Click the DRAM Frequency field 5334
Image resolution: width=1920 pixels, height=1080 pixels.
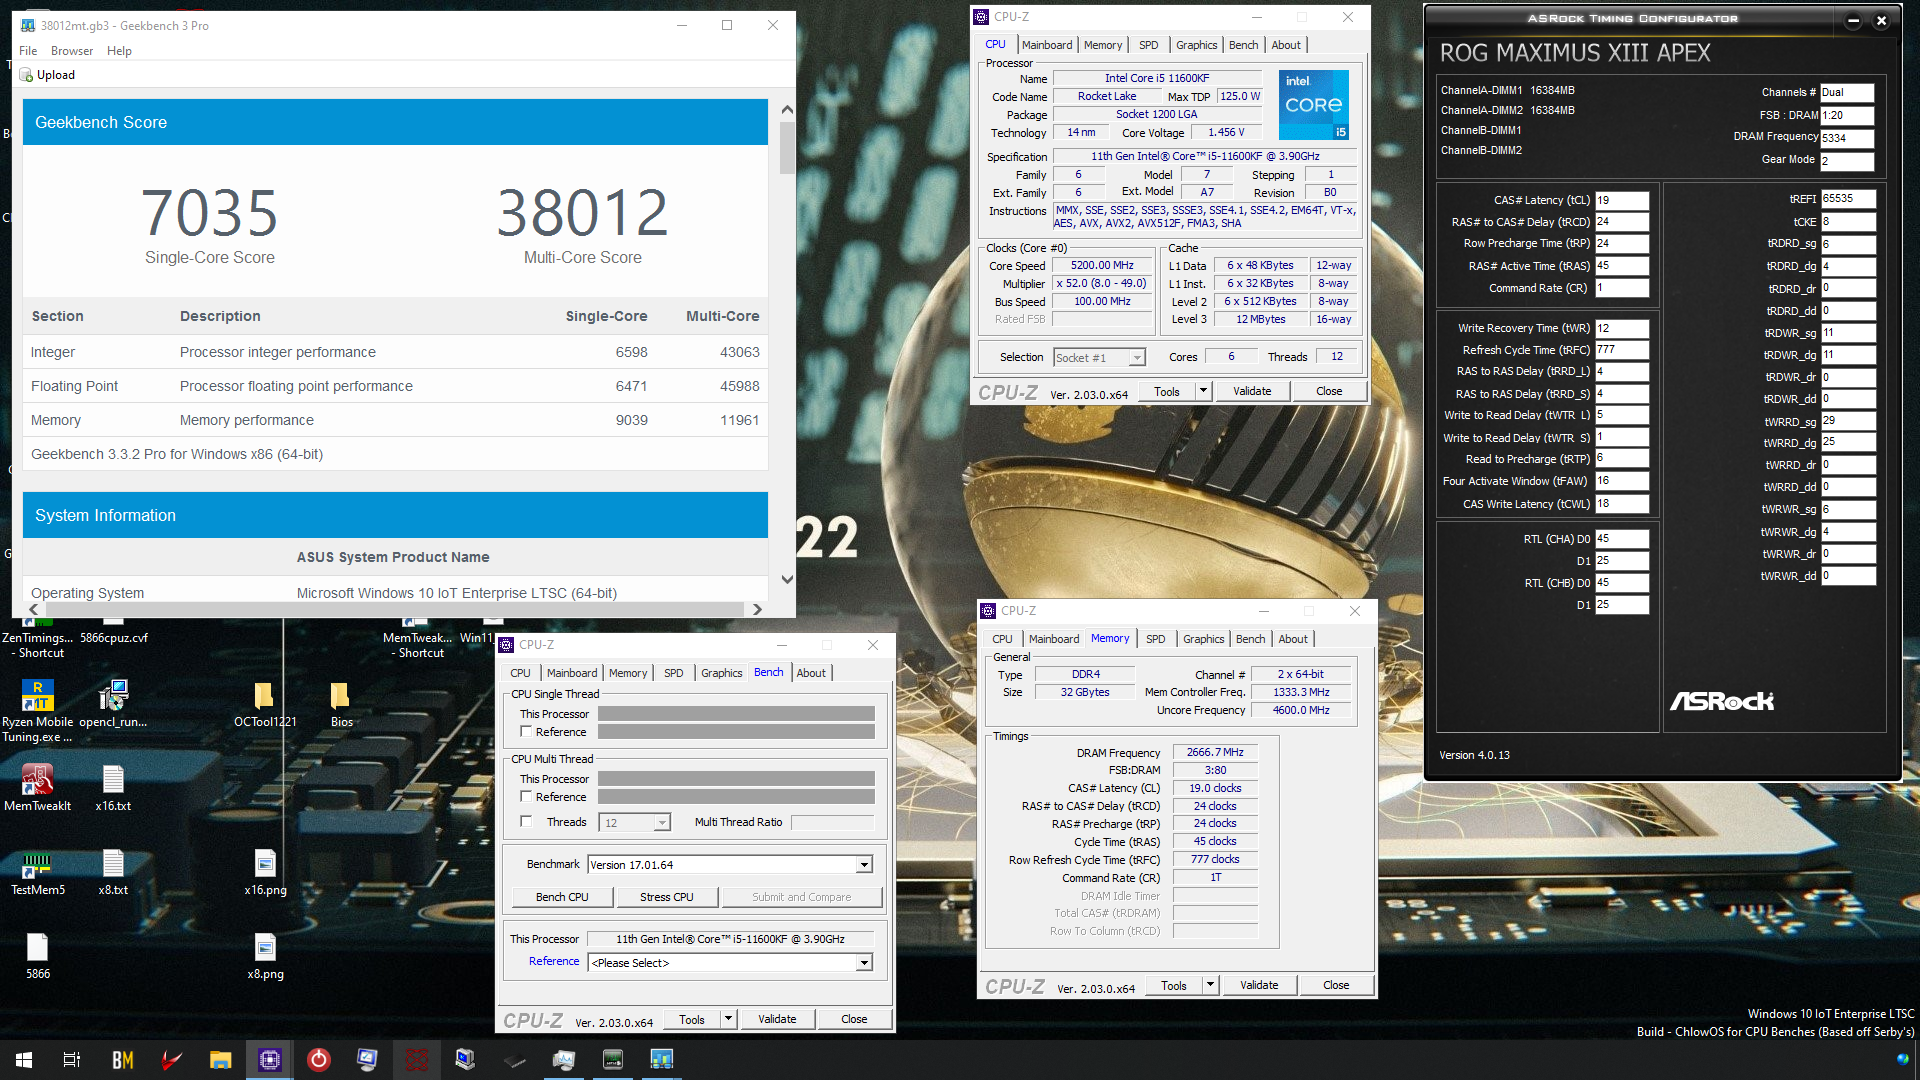[x=1847, y=138]
